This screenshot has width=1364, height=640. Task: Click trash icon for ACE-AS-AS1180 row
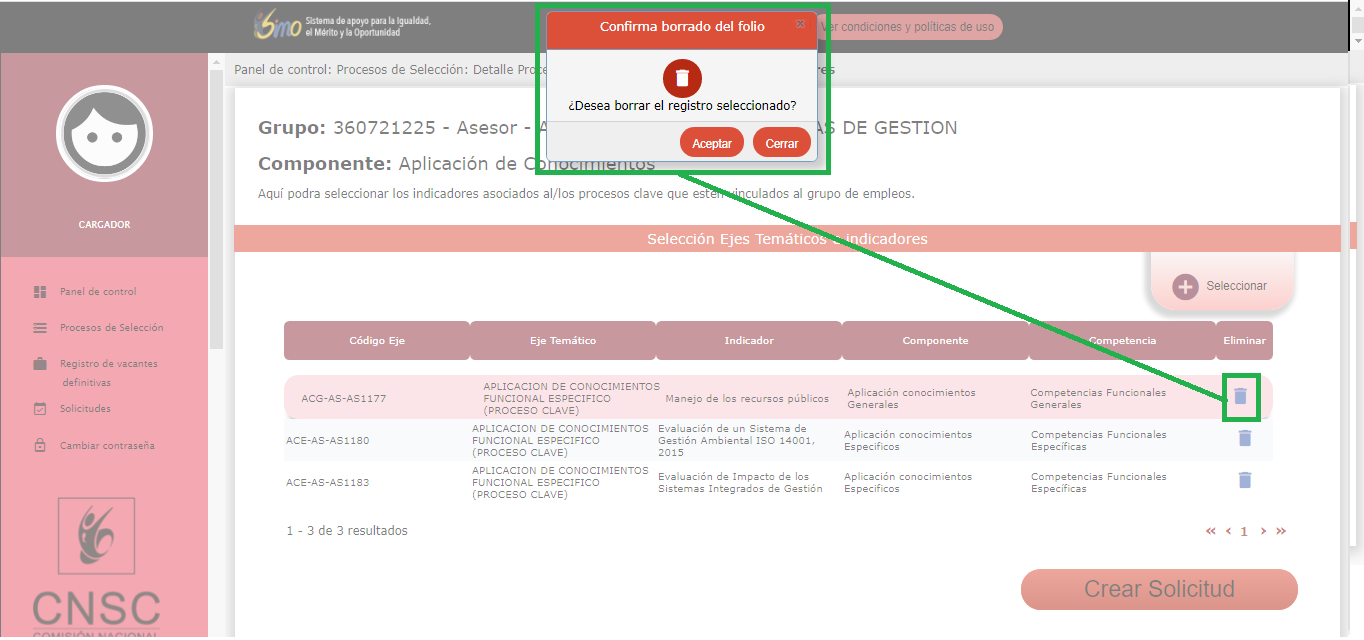1244,438
